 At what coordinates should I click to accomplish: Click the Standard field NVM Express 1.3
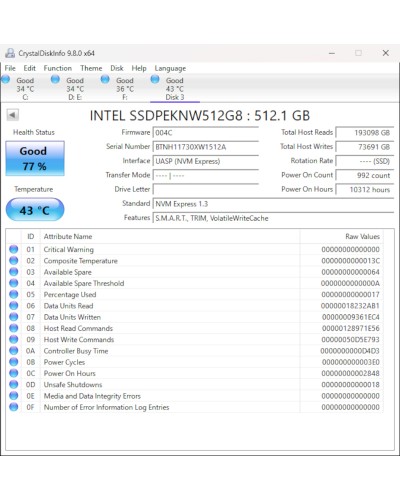(273, 204)
